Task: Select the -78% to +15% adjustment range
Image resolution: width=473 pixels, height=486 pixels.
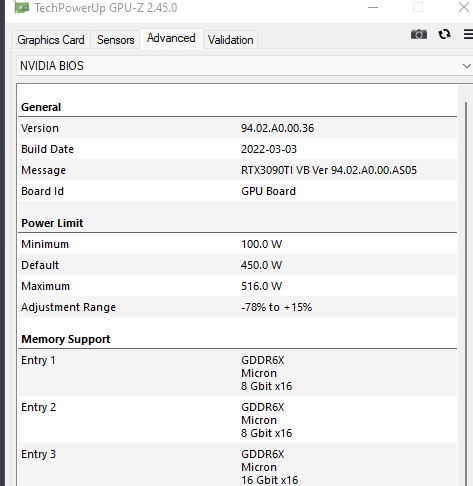Action: tap(276, 307)
